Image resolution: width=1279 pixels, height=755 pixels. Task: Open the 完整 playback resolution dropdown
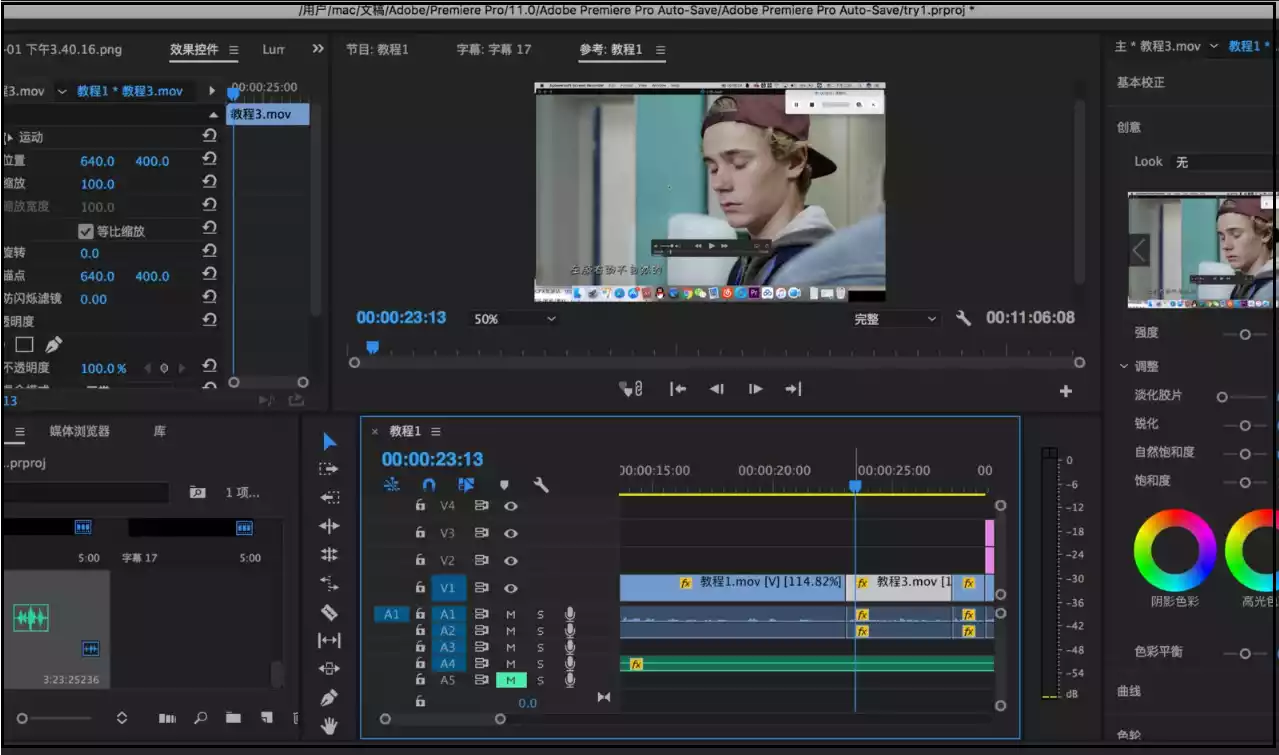pos(895,319)
